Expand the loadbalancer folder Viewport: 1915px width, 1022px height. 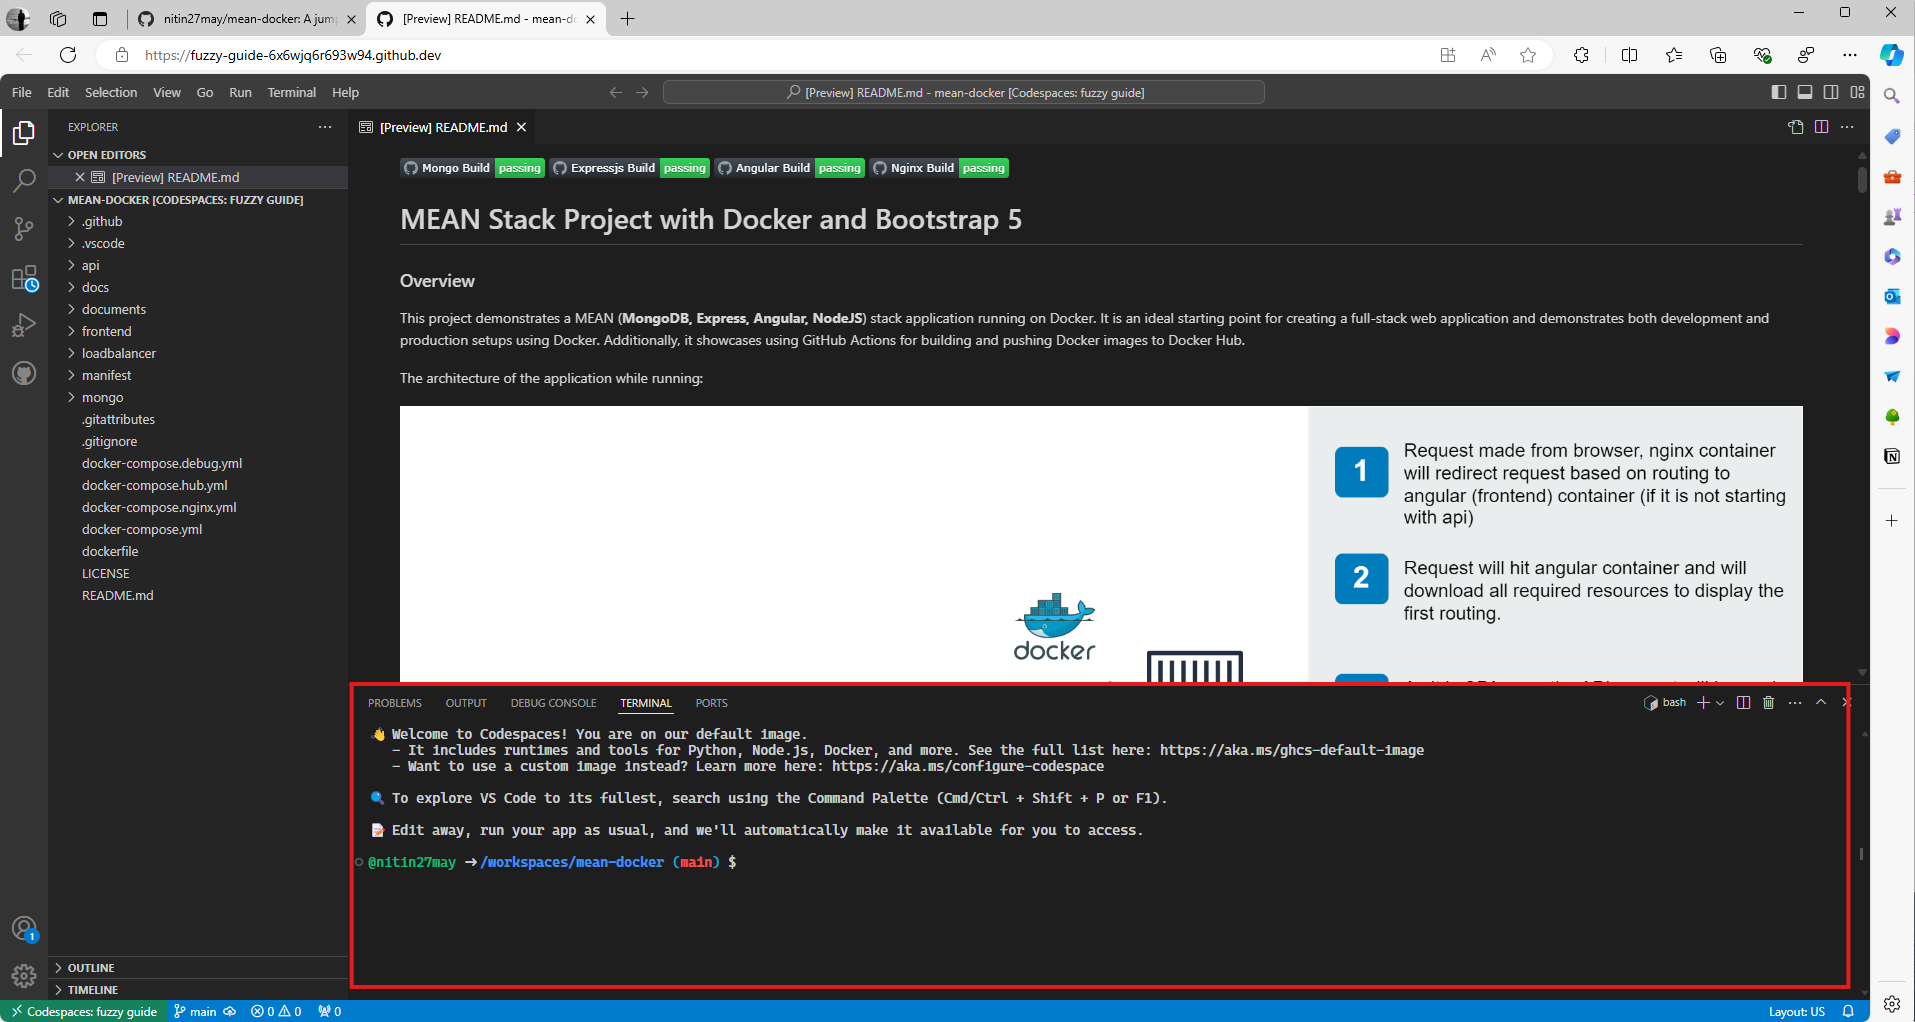(198, 353)
